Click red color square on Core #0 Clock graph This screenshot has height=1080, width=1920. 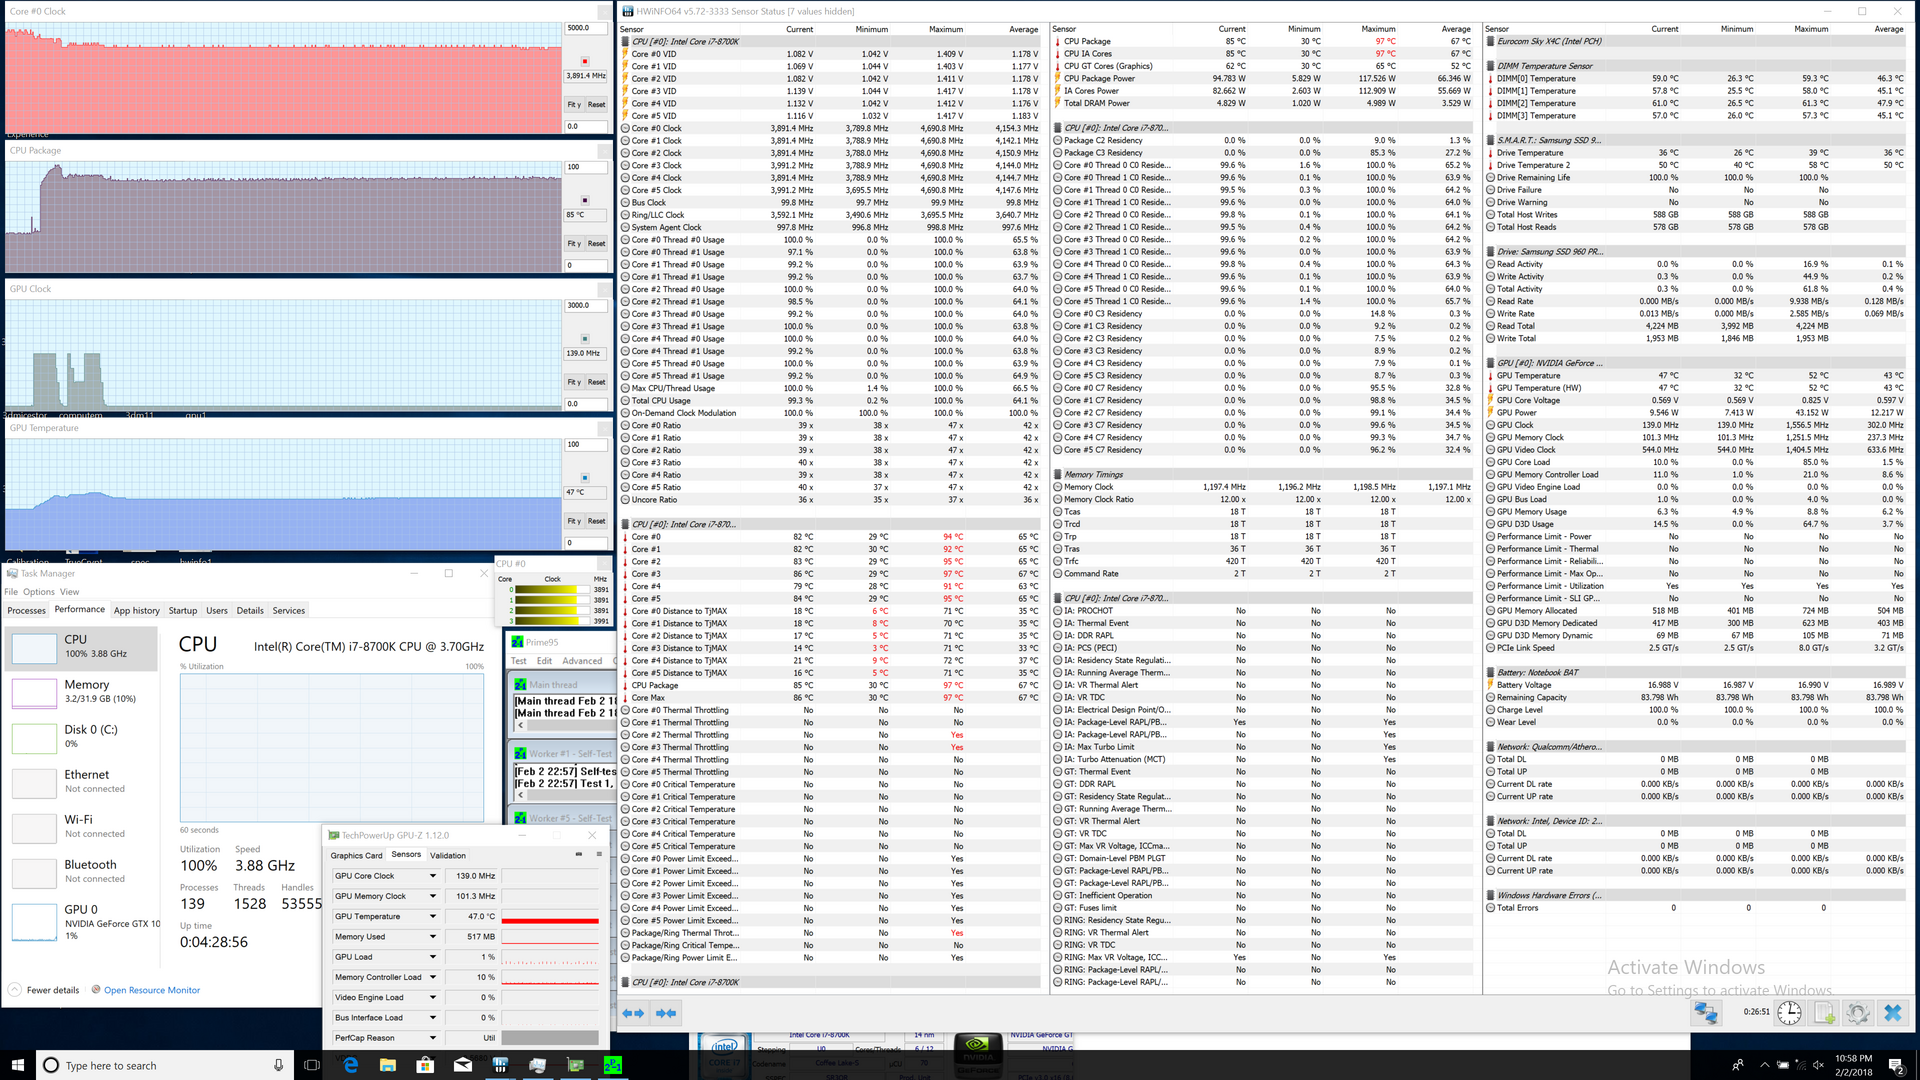coord(585,61)
